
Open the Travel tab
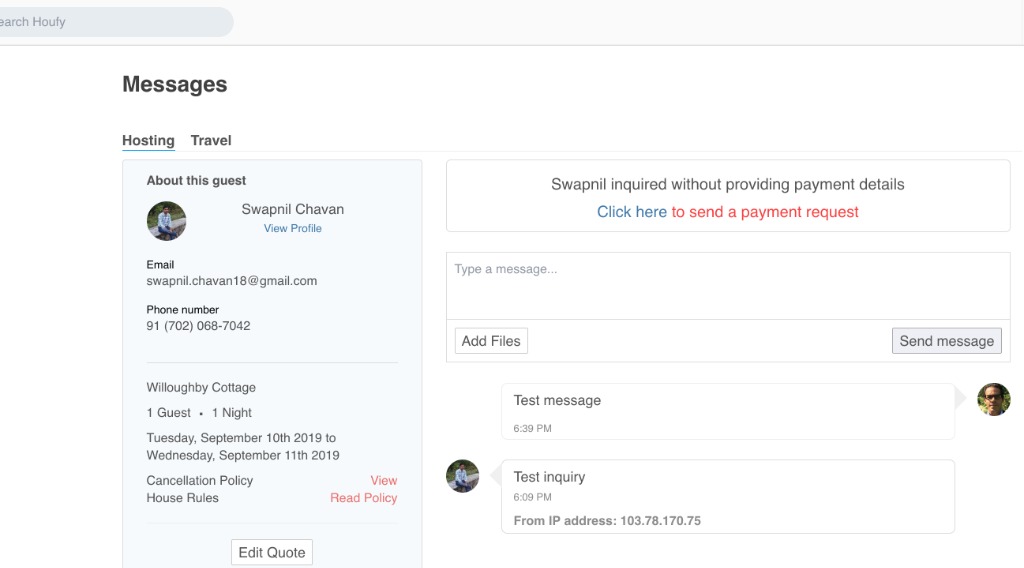tap(211, 141)
